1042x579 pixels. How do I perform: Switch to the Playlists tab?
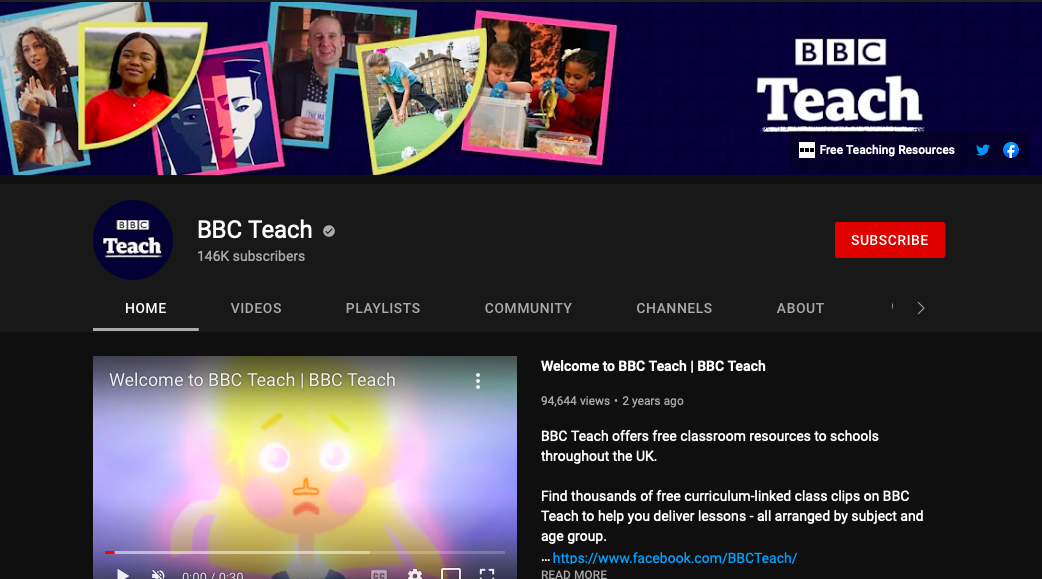coord(383,308)
